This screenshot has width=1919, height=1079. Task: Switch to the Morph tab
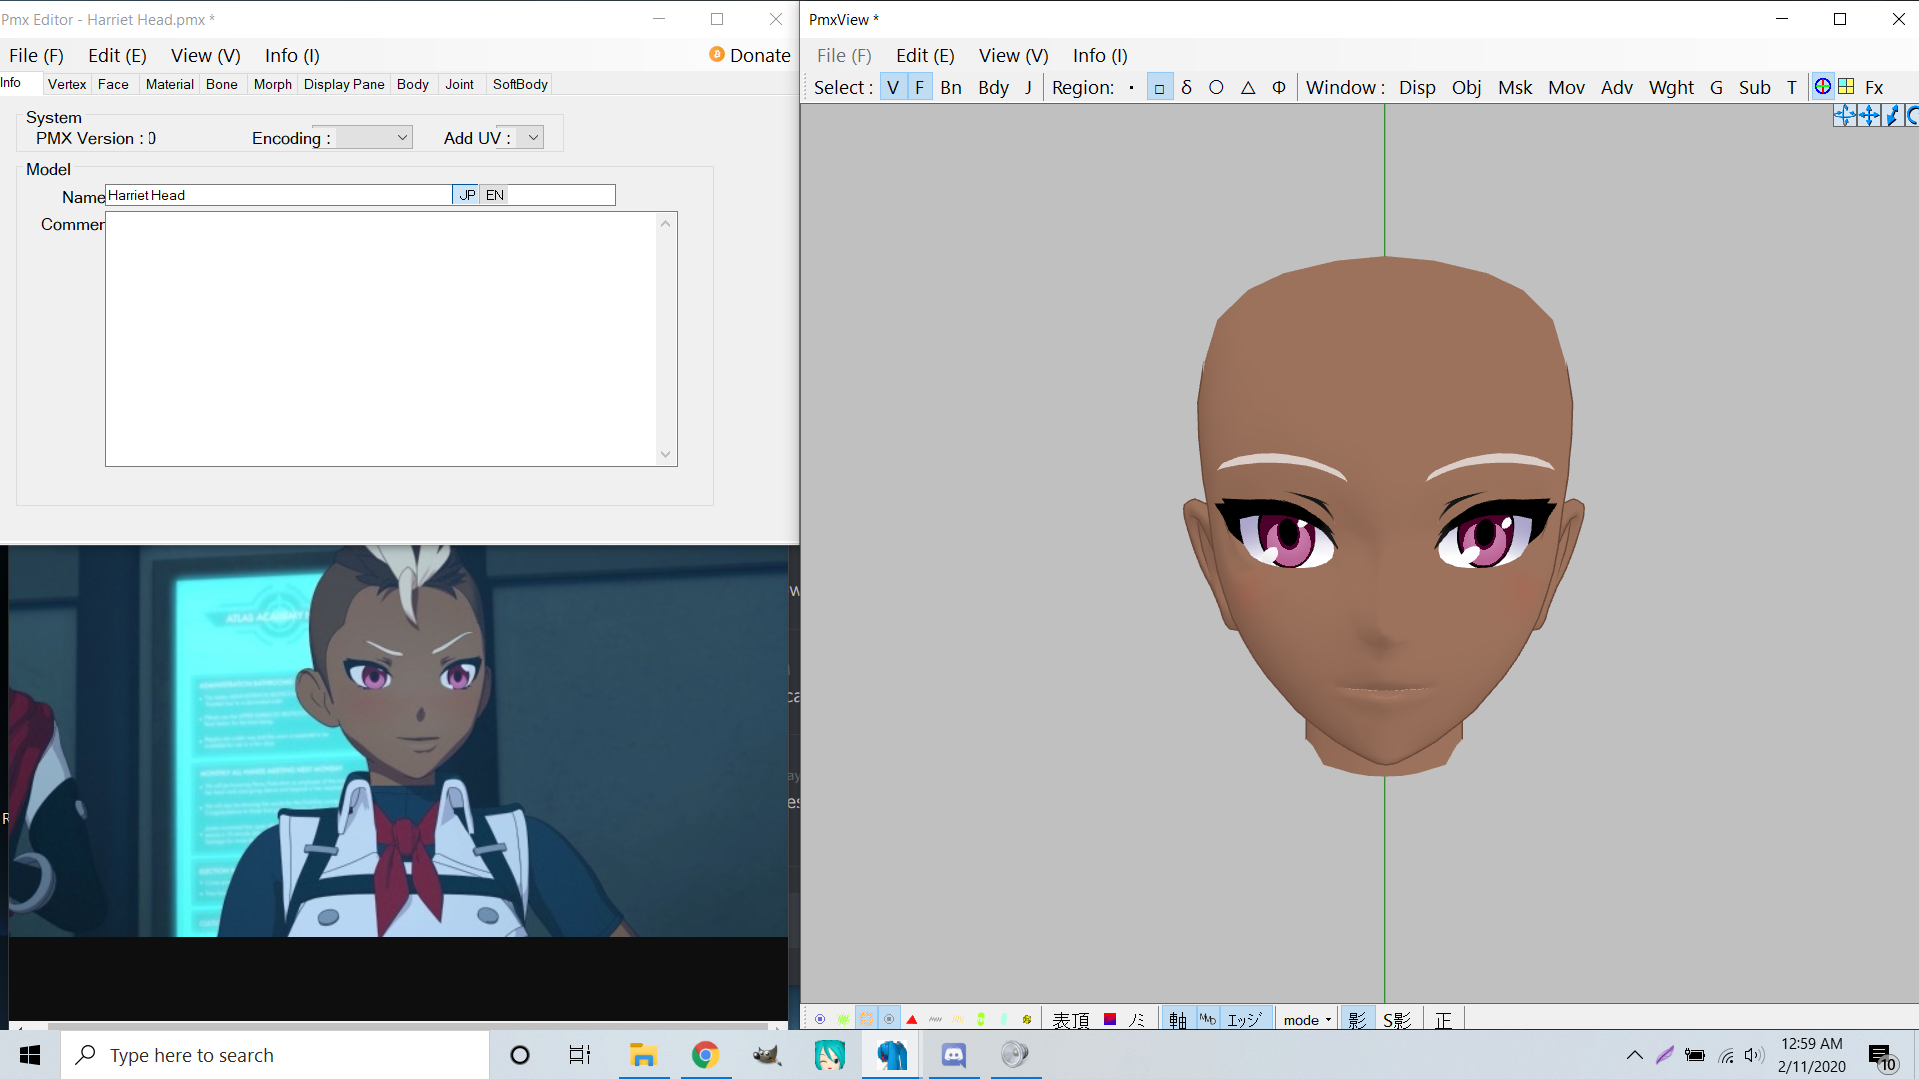[272, 84]
